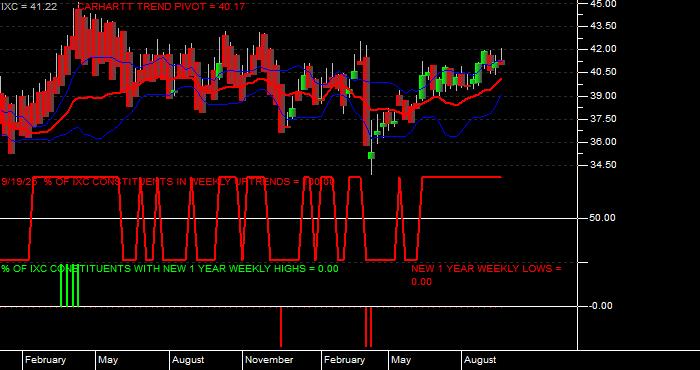Click the first May date axis label
700x370 pixels.
click(x=108, y=360)
